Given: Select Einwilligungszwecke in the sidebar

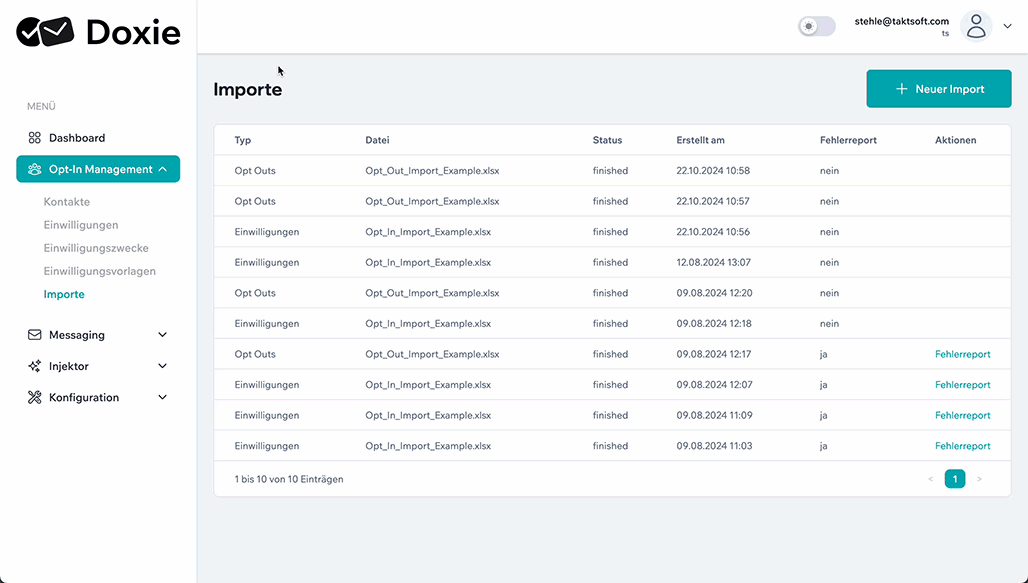Looking at the screenshot, I should [96, 248].
